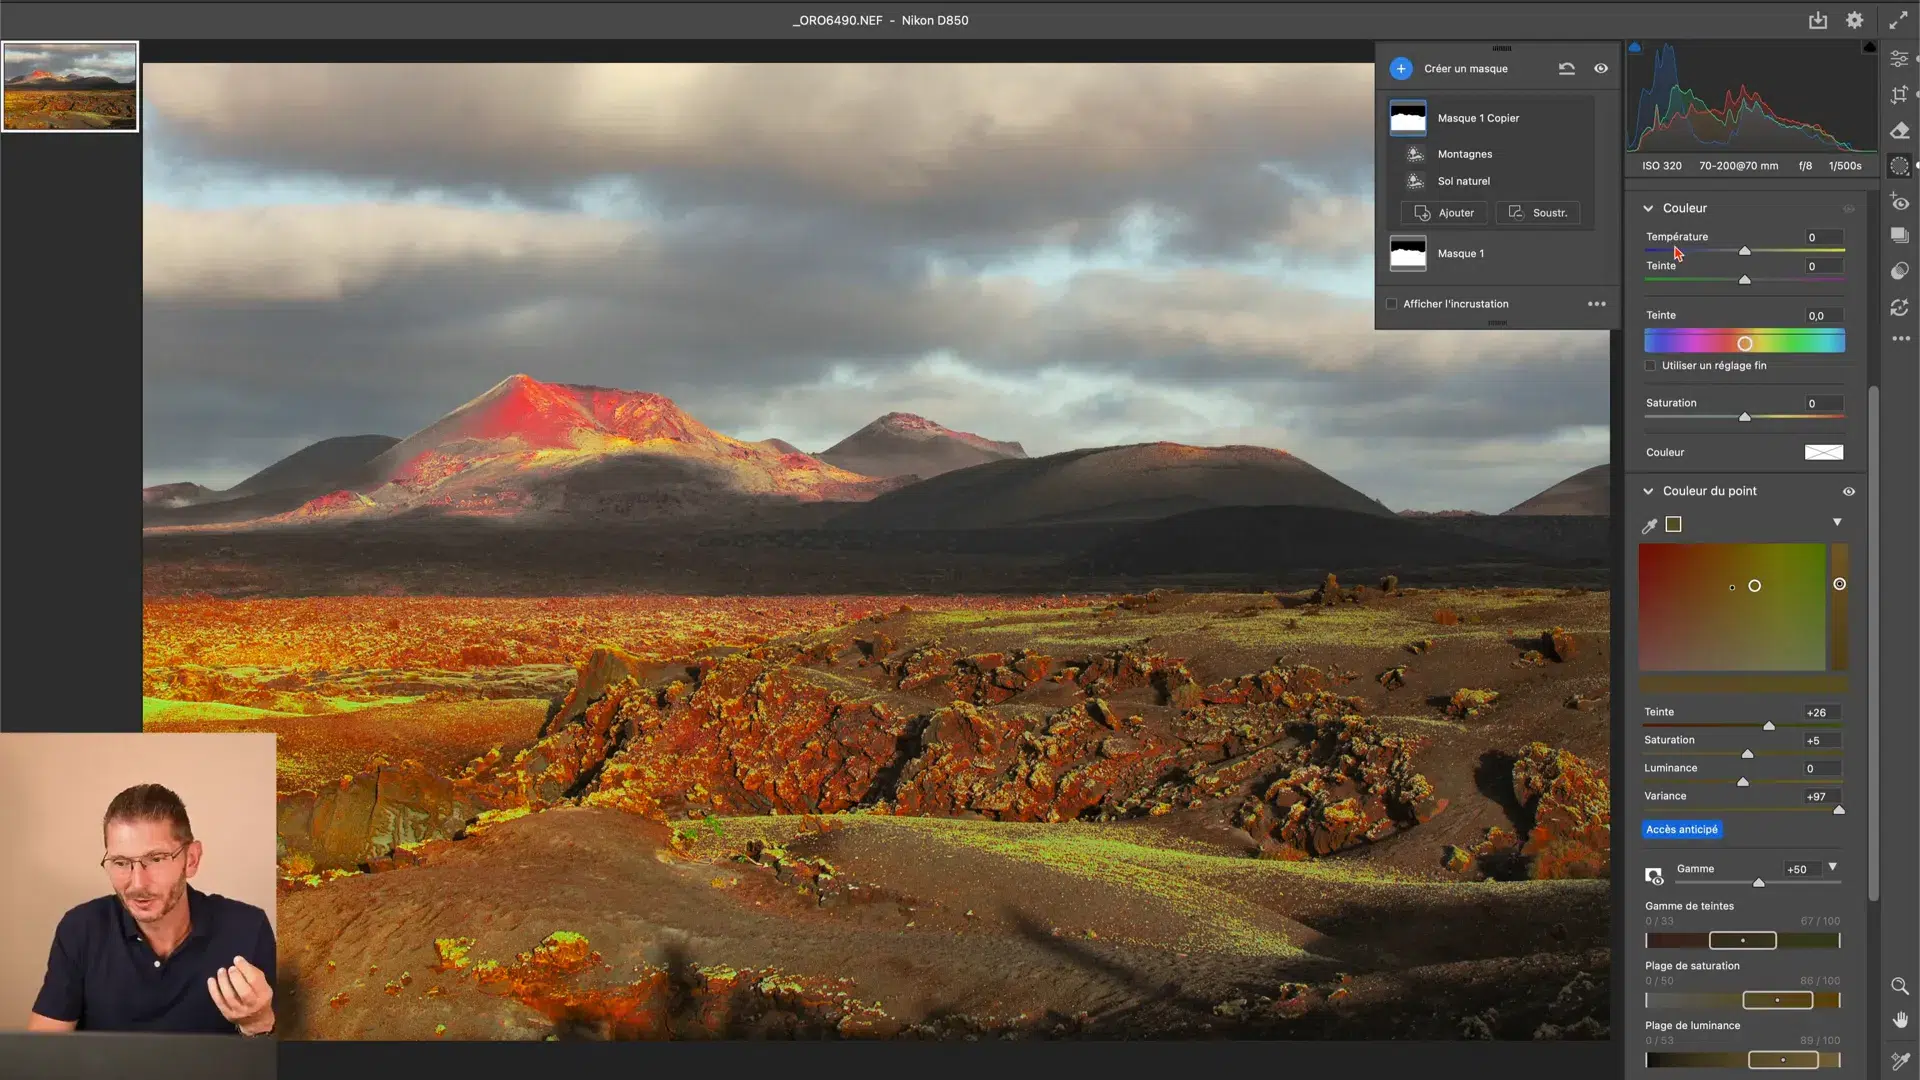Click the olive point color swatch
The height and width of the screenshot is (1080, 1920).
(x=1673, y=525)
